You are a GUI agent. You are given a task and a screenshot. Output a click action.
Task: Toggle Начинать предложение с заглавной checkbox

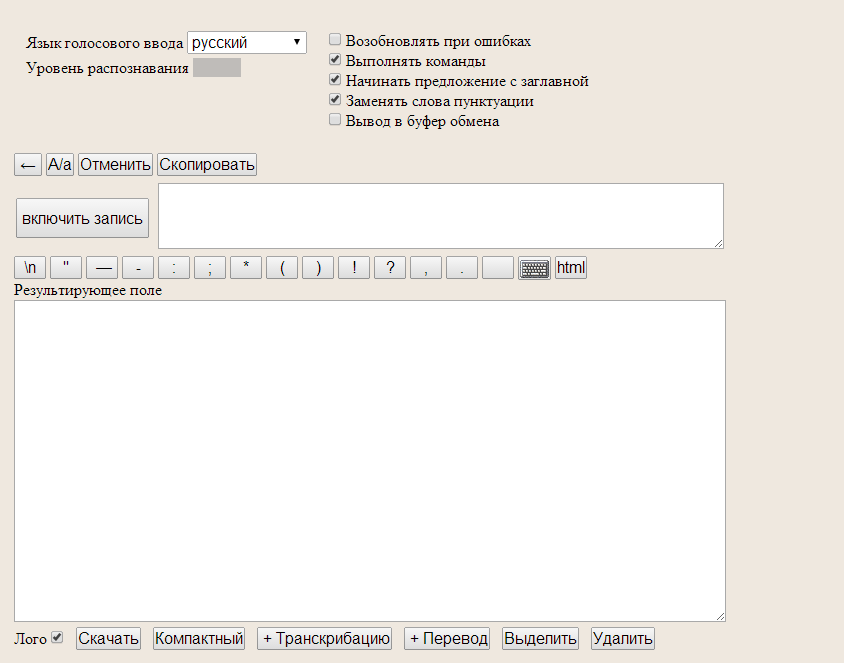335,80
